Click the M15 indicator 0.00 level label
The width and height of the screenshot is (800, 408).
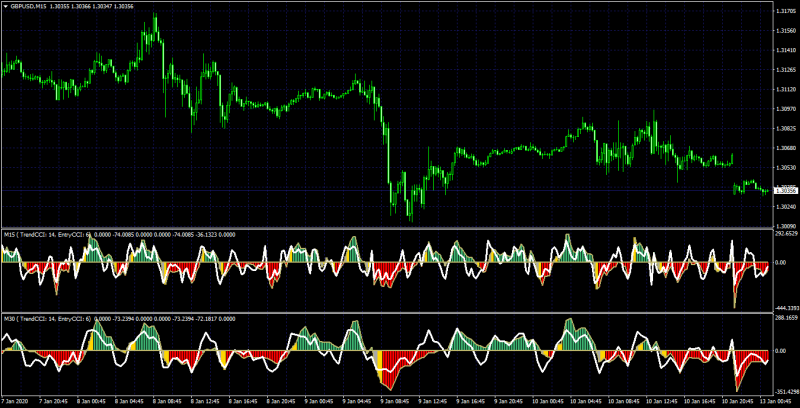coord(781,263)
